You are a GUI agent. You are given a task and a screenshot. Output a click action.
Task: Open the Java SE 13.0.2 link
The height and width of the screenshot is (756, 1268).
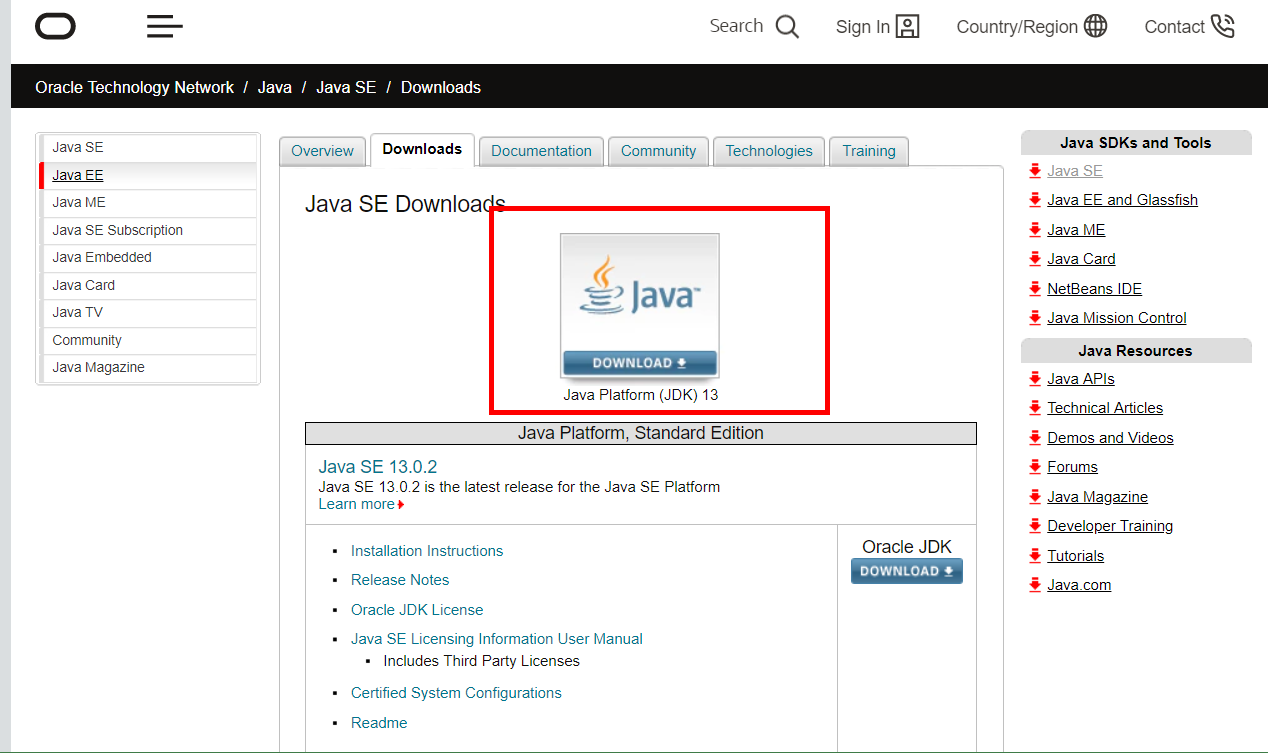point(378,467)
